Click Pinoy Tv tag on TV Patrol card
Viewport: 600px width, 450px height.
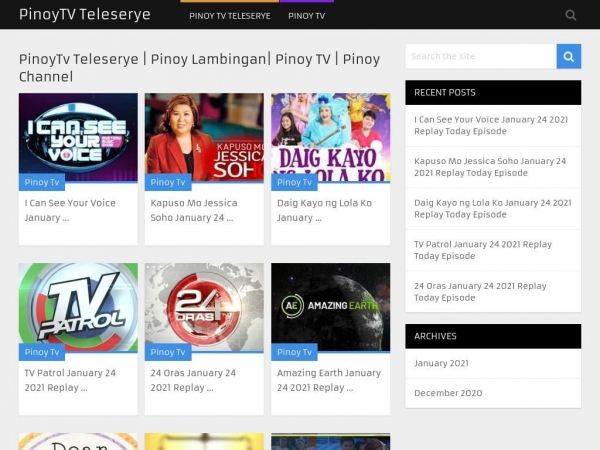[42, 352]
